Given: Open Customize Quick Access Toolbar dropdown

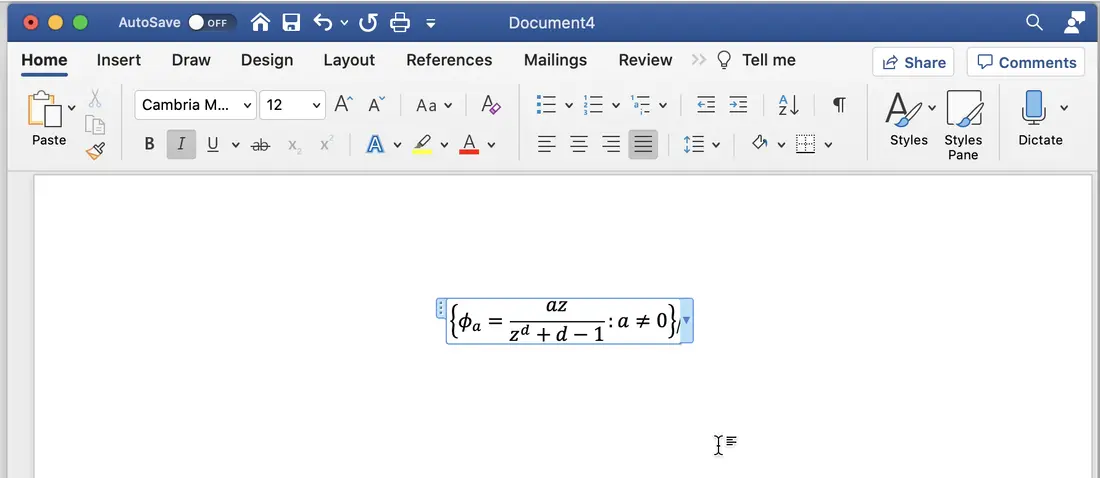Looking at the screenshot, I should click(431, 23).
